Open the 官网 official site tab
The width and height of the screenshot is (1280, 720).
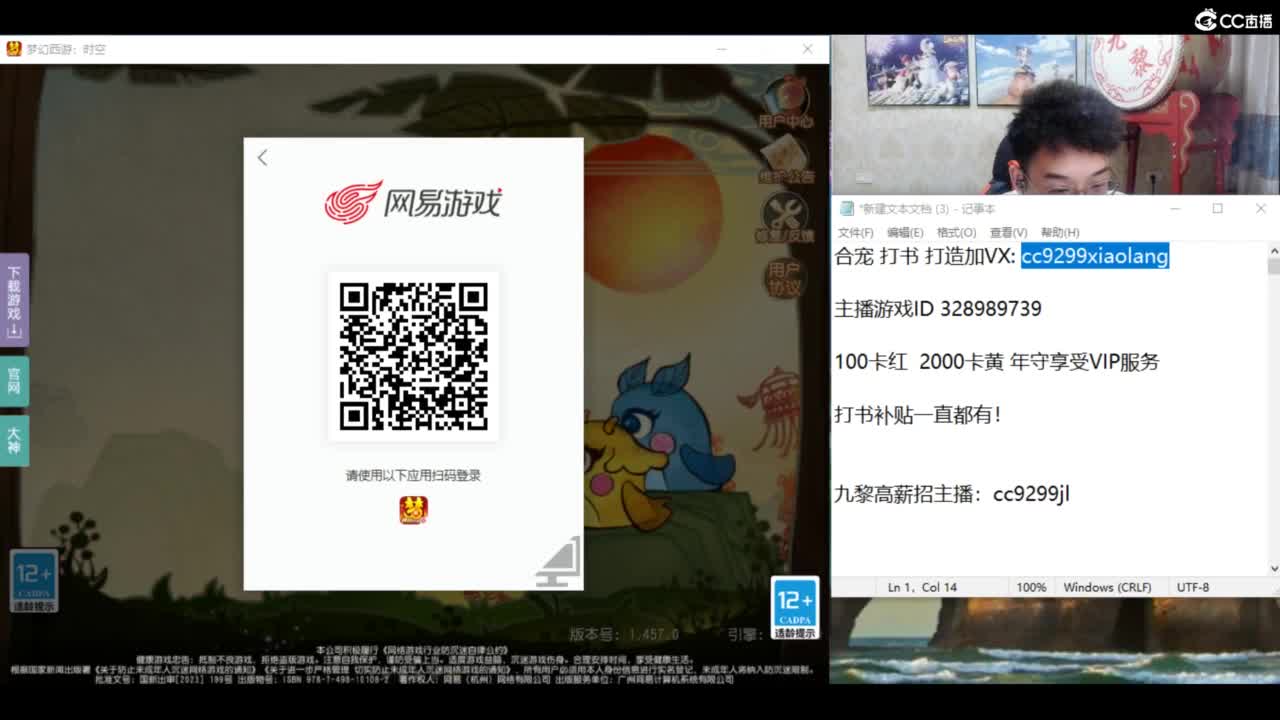14,380
